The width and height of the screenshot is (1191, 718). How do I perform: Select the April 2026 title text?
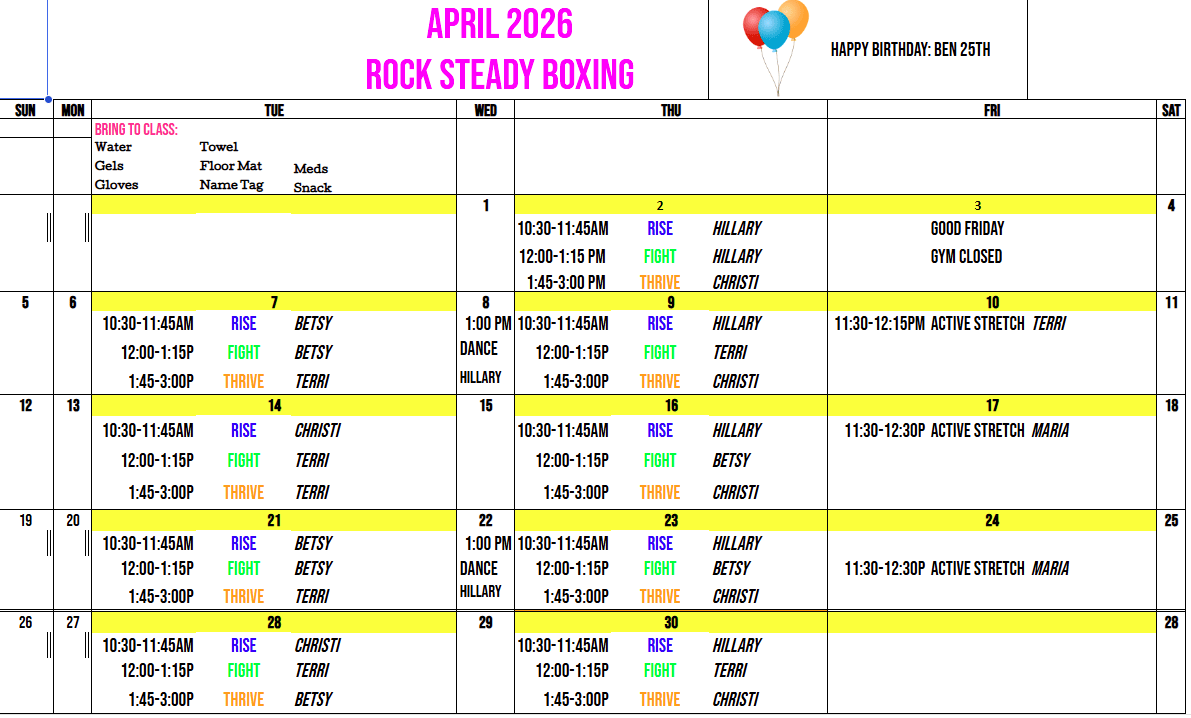coord(499,24)
